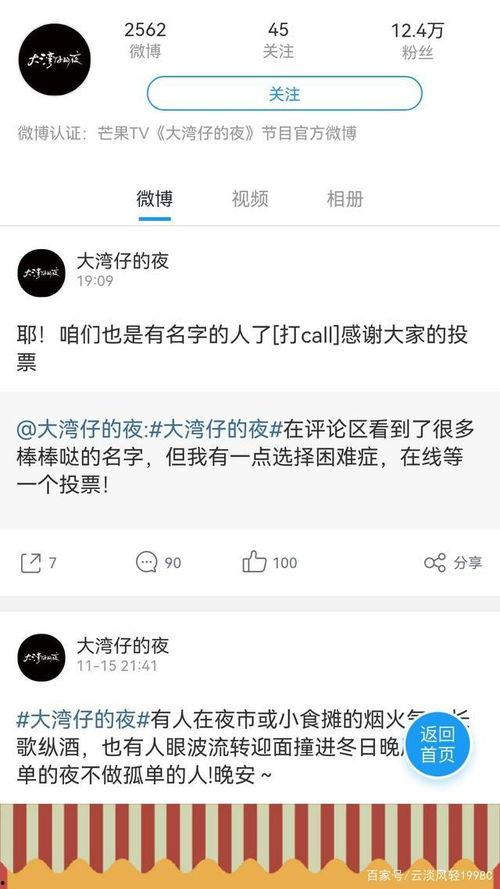Open the #大湾仔的夜# hashtag in the second post
This screenshot has height=889, width=500.
(x=83, y=720)
